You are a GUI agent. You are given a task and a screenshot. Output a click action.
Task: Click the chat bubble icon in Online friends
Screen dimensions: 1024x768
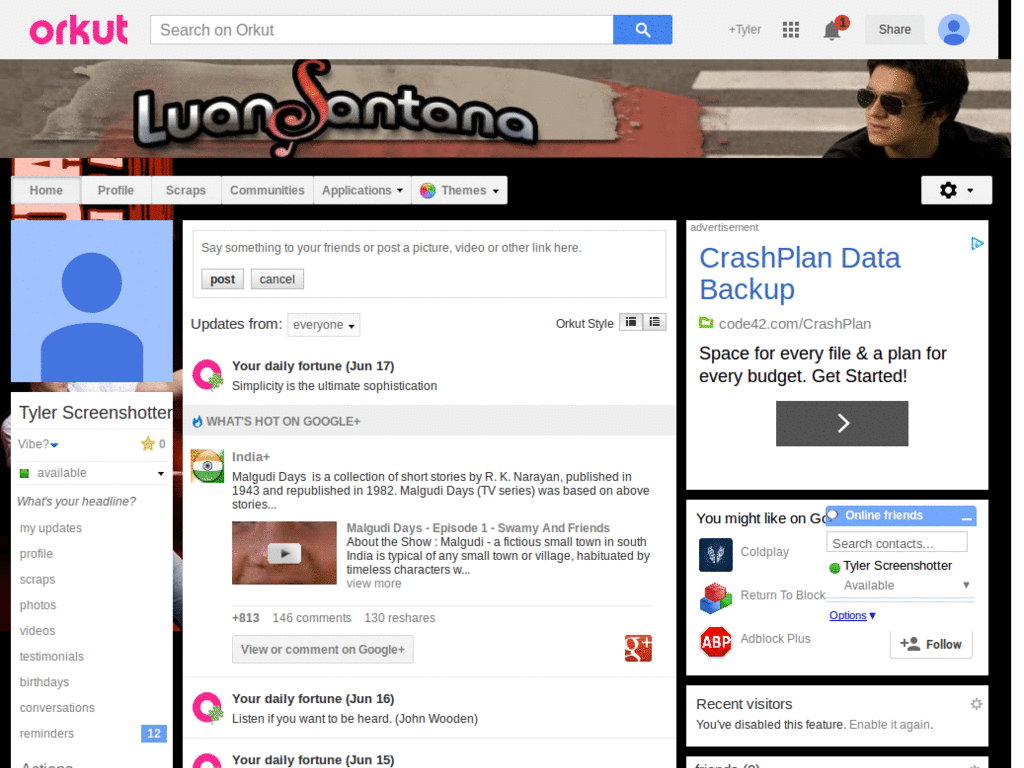(833, 515)
